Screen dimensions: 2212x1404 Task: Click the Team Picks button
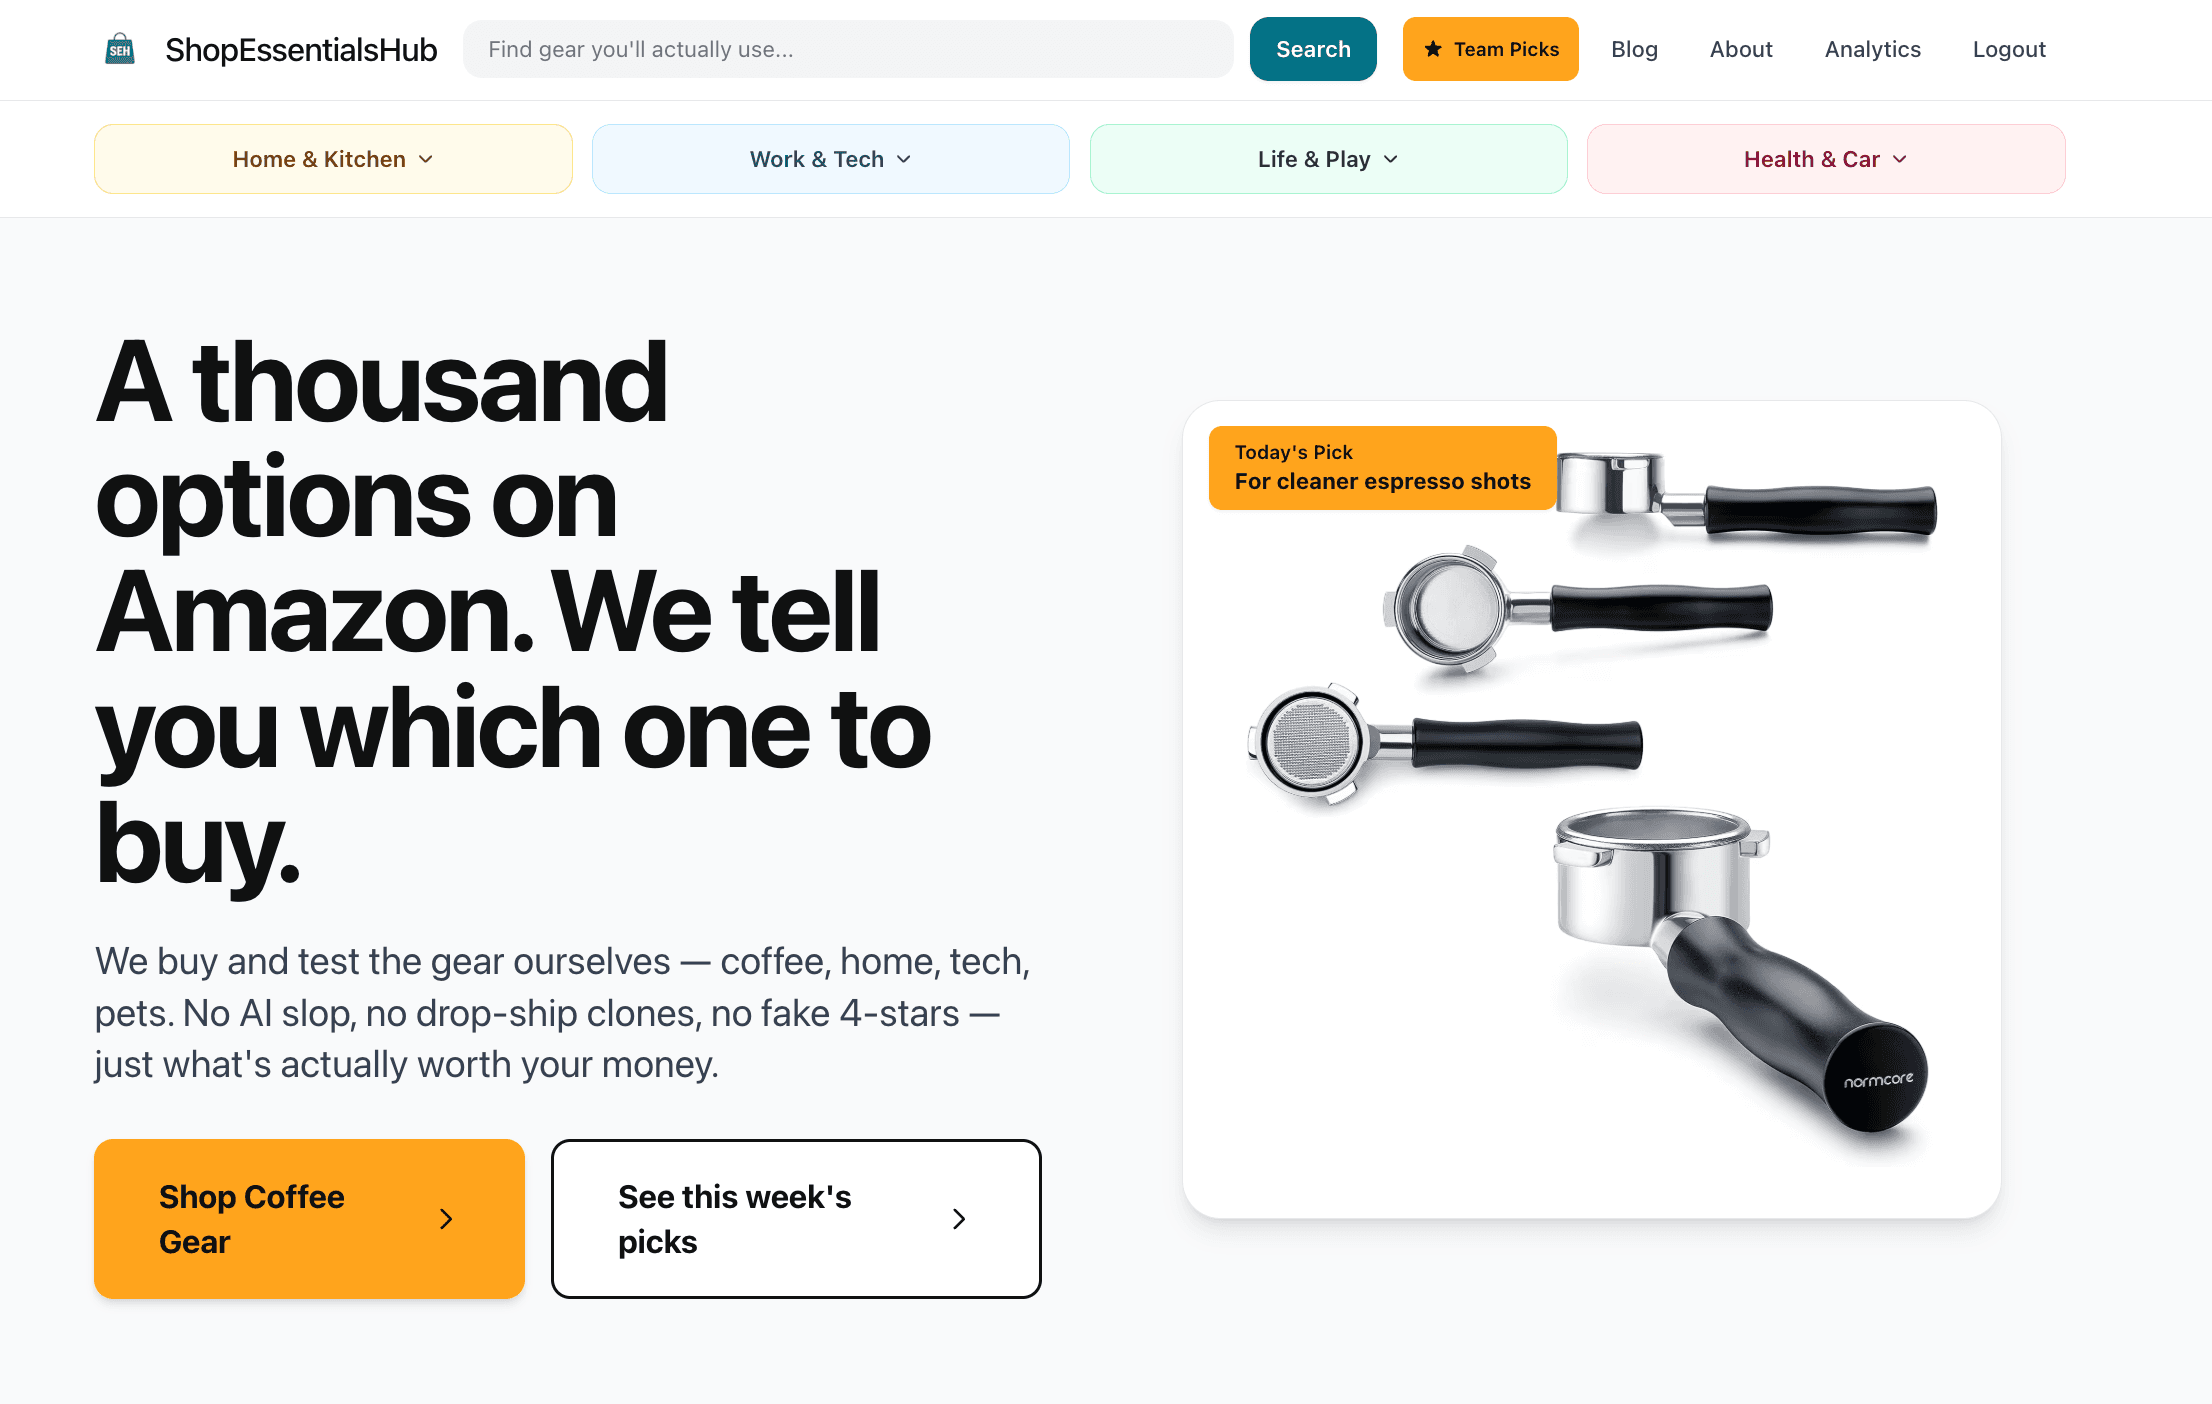(1490, 48)
